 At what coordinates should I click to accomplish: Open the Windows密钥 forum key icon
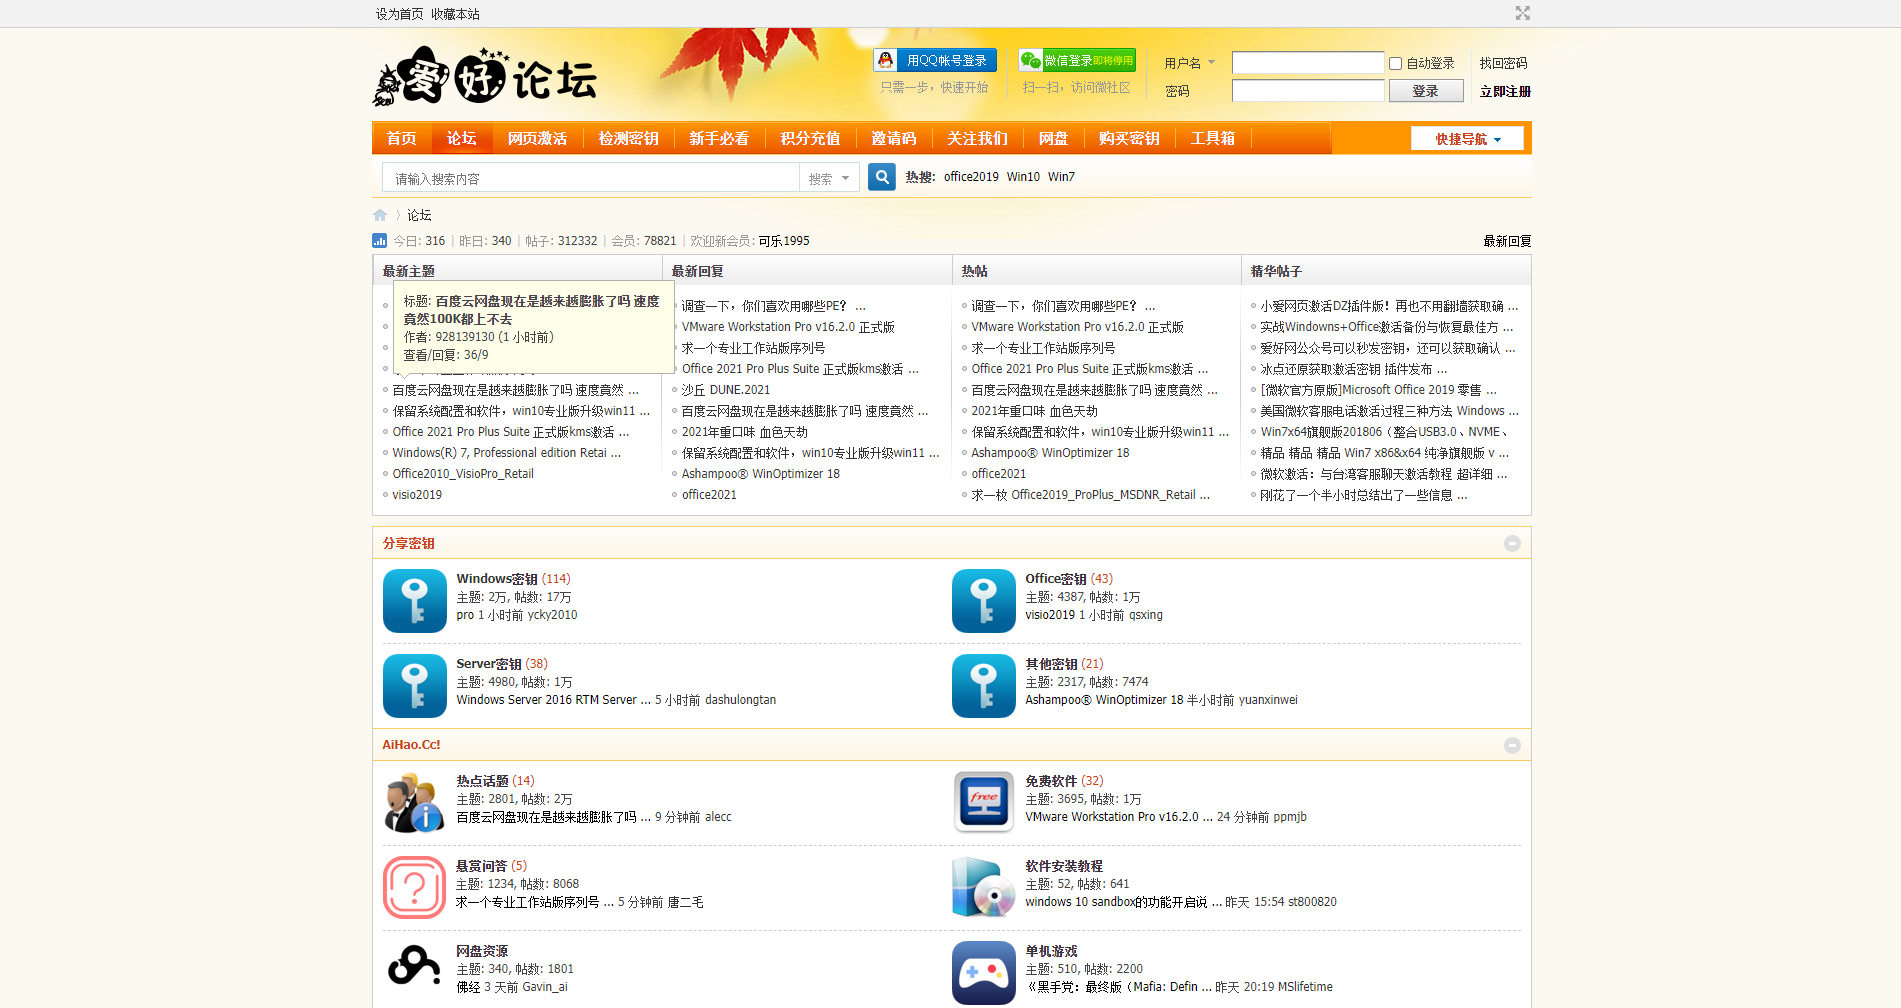(415, 601)
